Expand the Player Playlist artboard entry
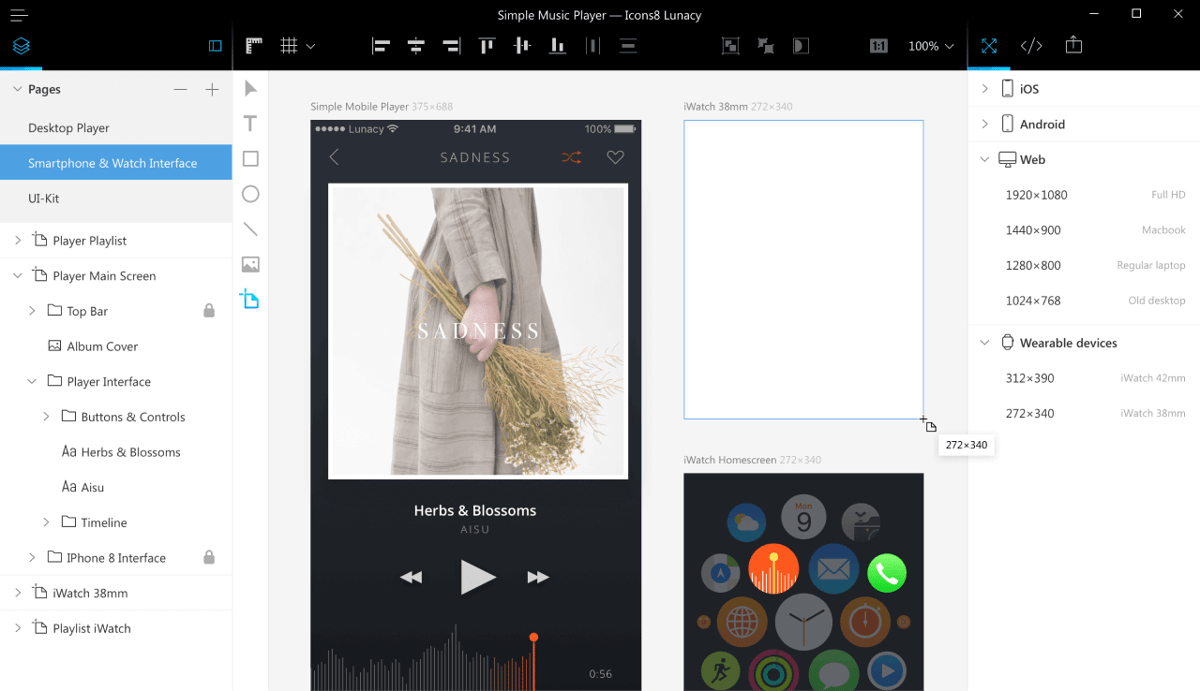This screenshot has height=691, width=1200. click(x=17, y=240)
